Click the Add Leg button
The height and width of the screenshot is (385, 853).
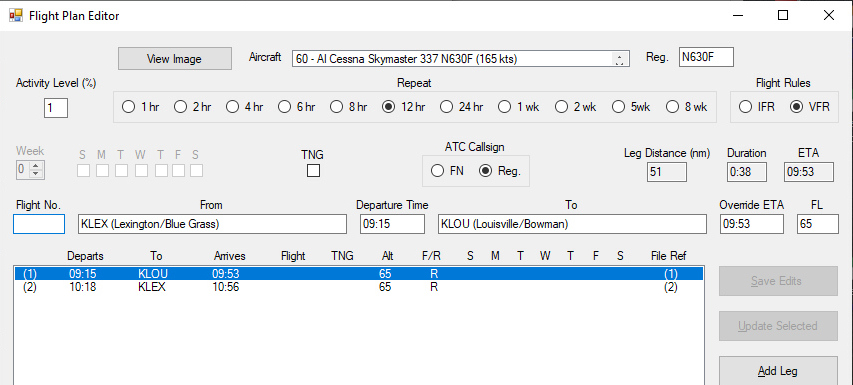pos(778,371)
